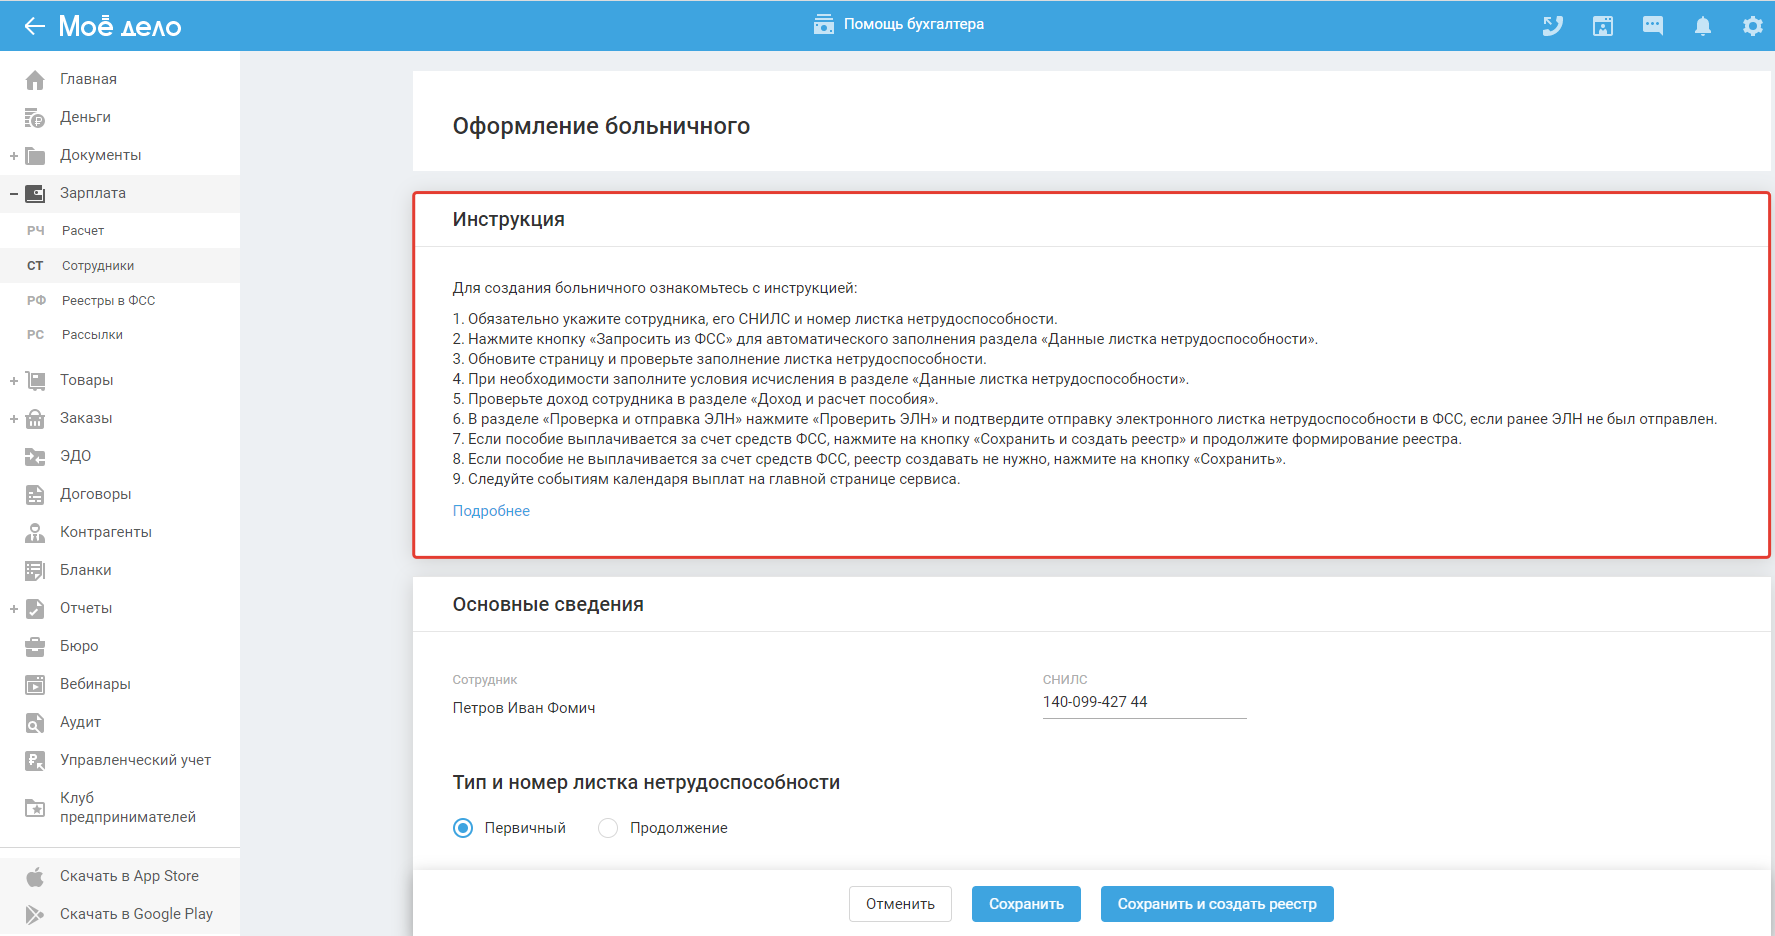The height and width of the screenshot is (936, 1775).
Task: Select the Продолжение radio button
Action: pos(608,828)
